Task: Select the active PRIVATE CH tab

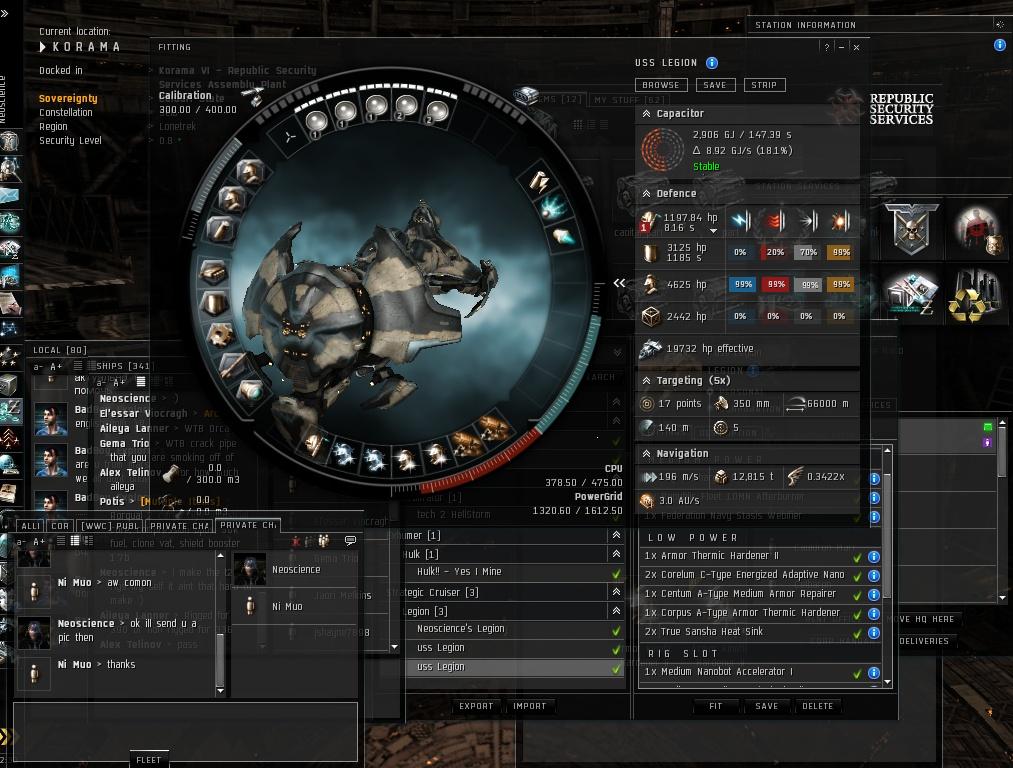Action: 248,525
